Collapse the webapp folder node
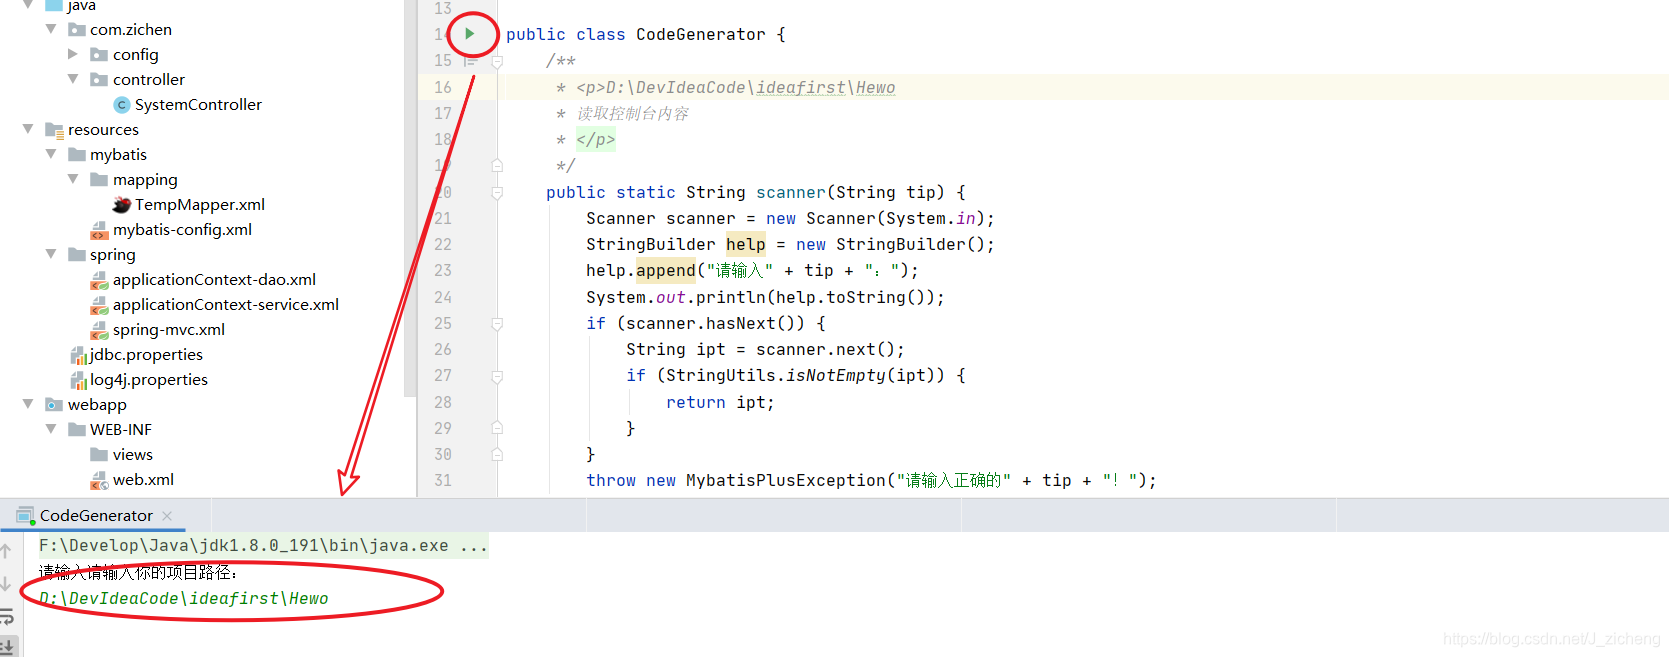 (28, 404)
